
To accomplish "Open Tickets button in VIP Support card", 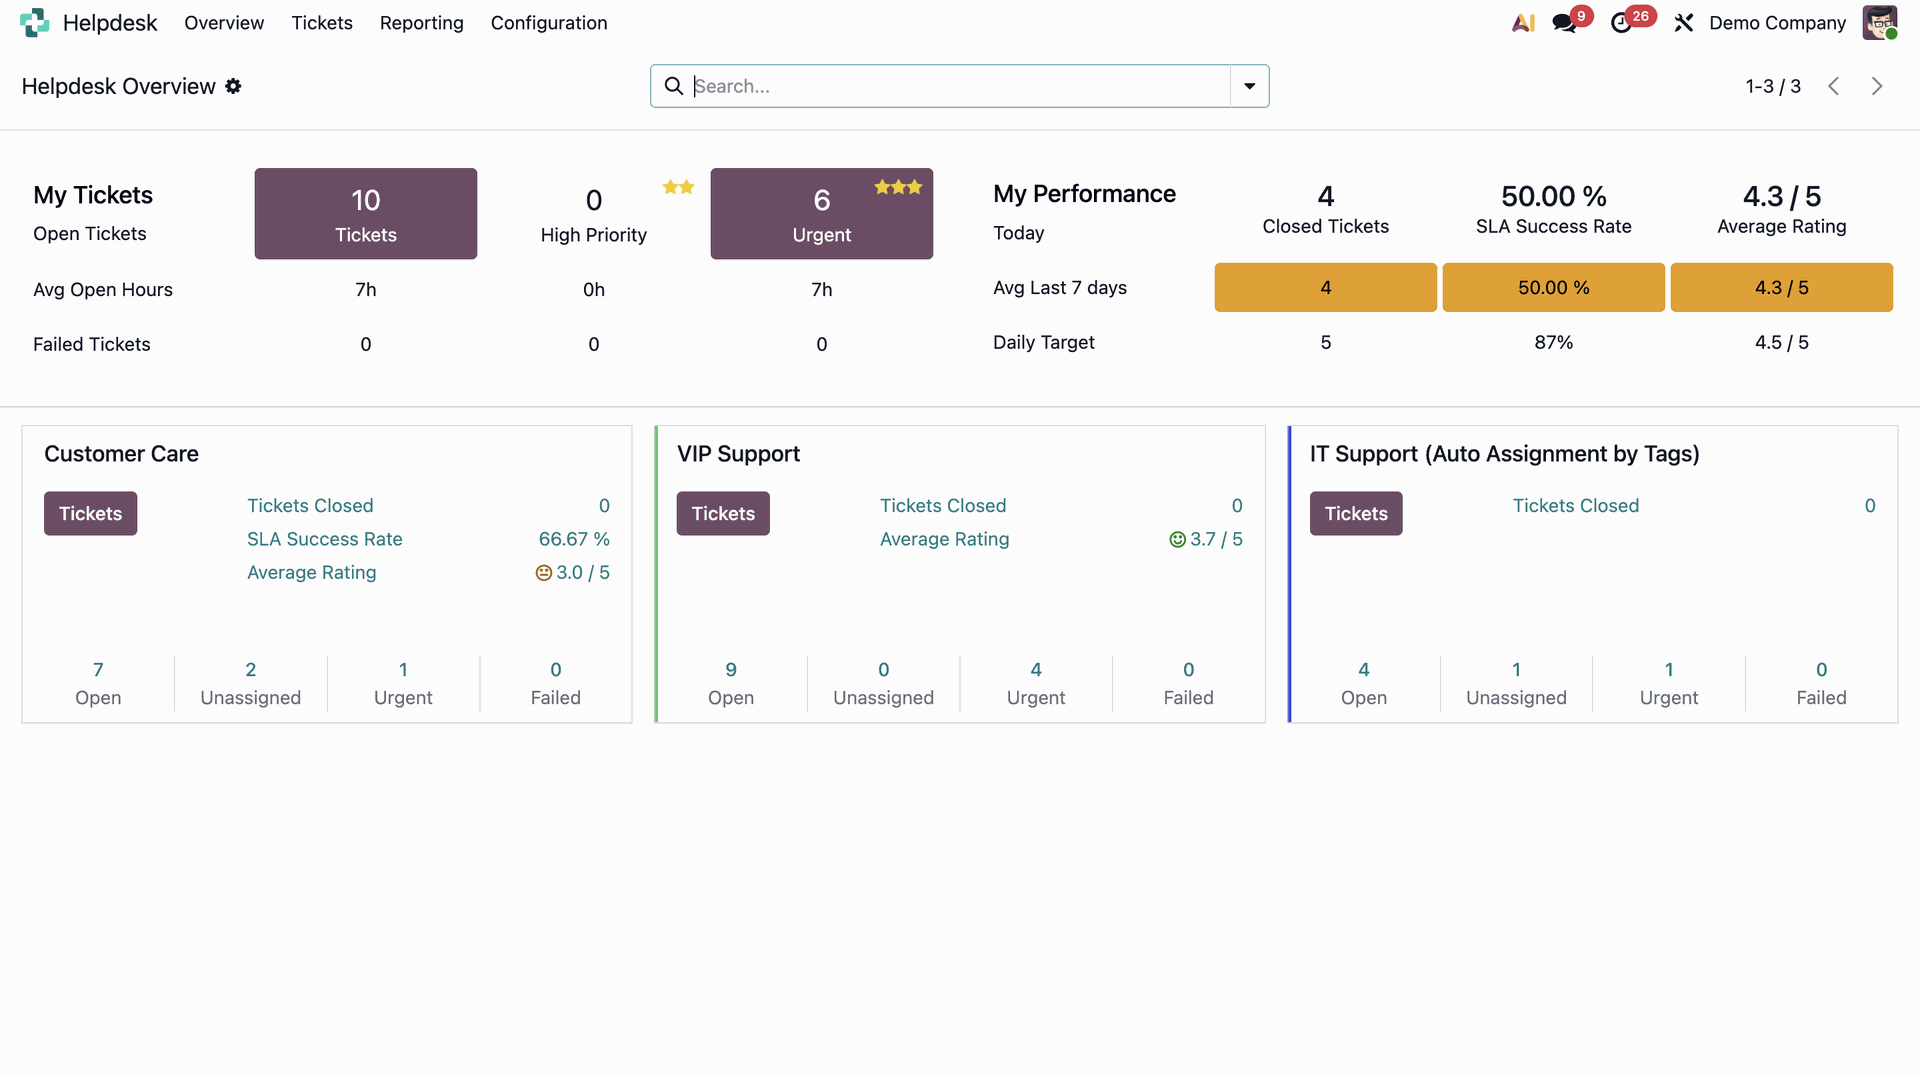I will (x=723, y=514).
